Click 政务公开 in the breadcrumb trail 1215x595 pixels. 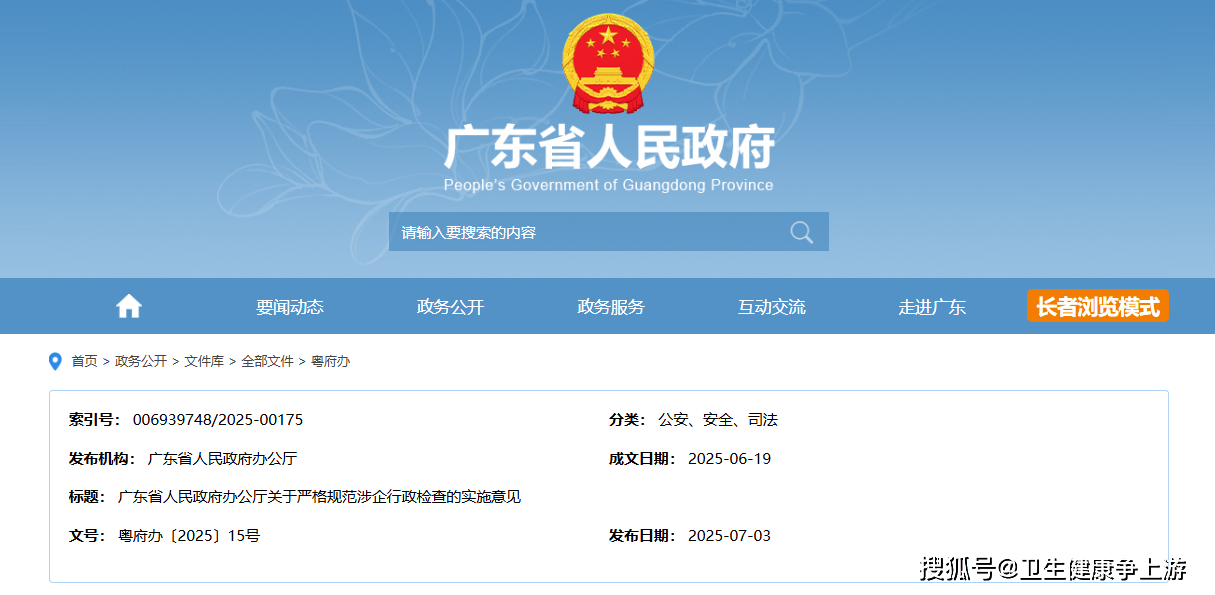click(141, 361)
